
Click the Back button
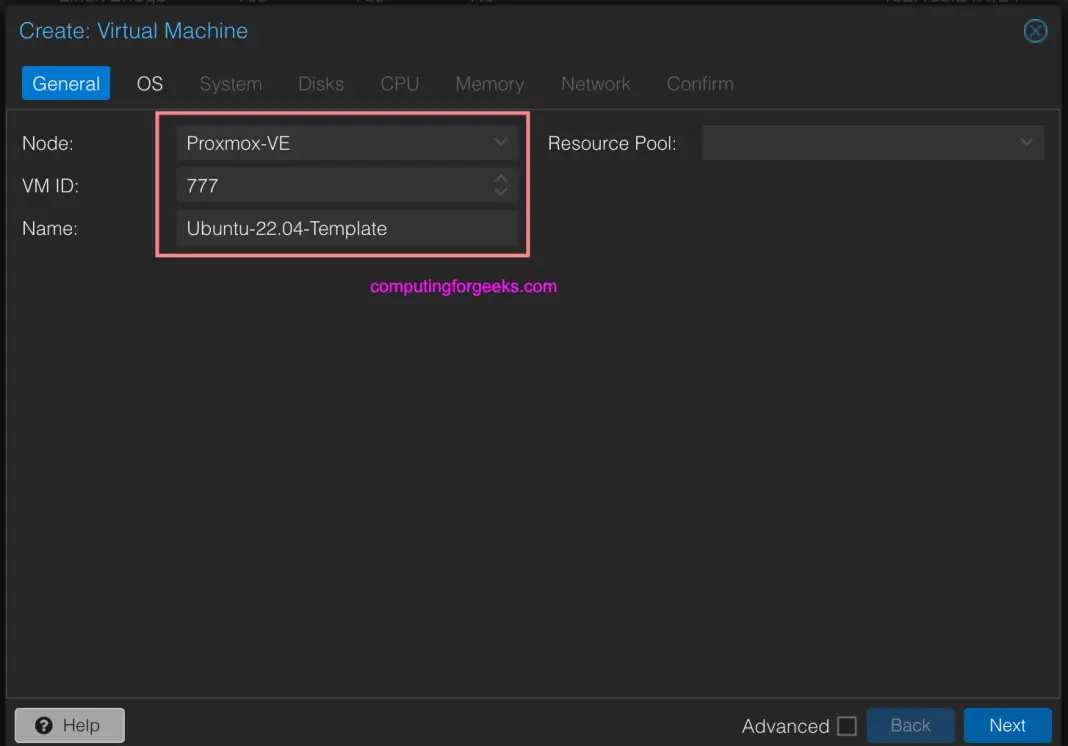click(910, 726)
